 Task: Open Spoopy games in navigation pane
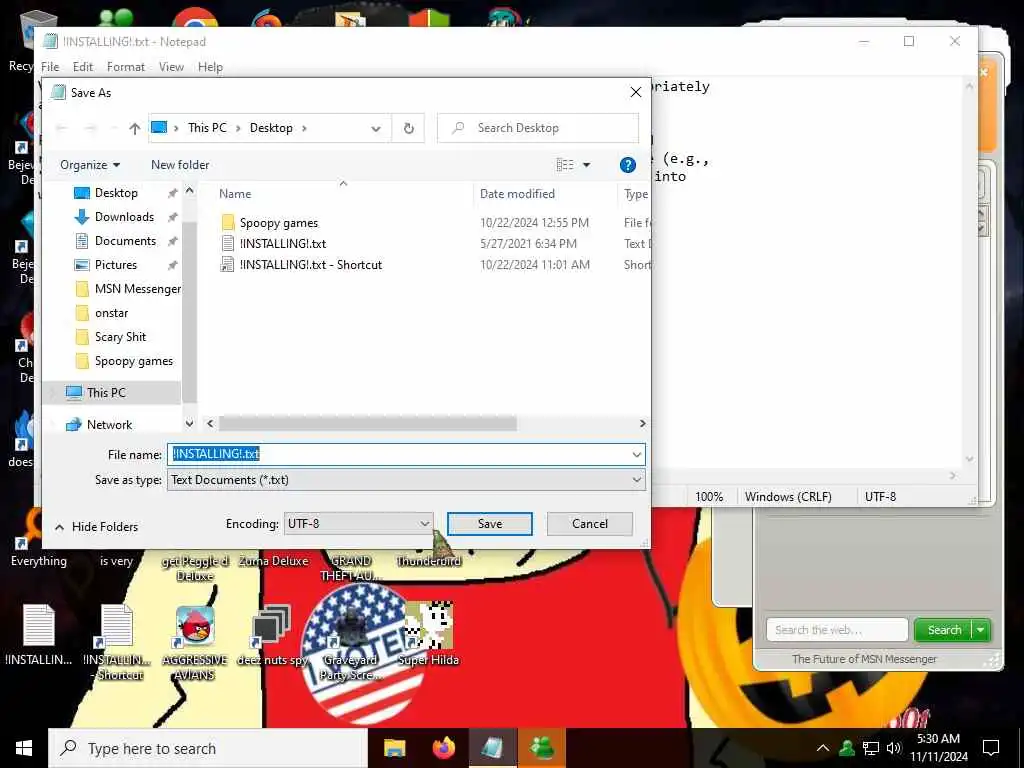point(133,361)
